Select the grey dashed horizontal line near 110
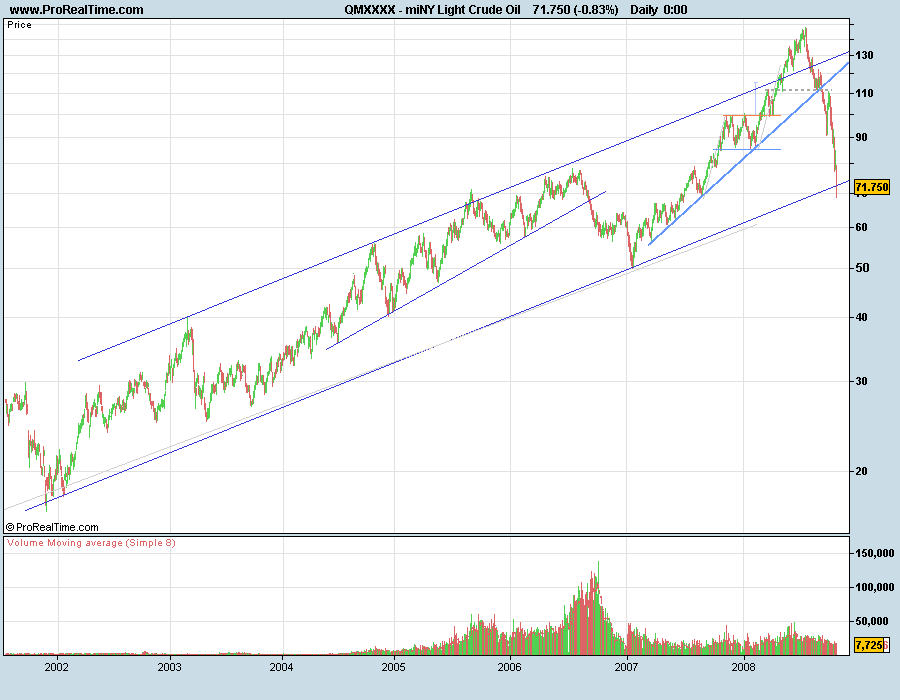This screenshot has height=700, width=900. [x=798, y=90]
